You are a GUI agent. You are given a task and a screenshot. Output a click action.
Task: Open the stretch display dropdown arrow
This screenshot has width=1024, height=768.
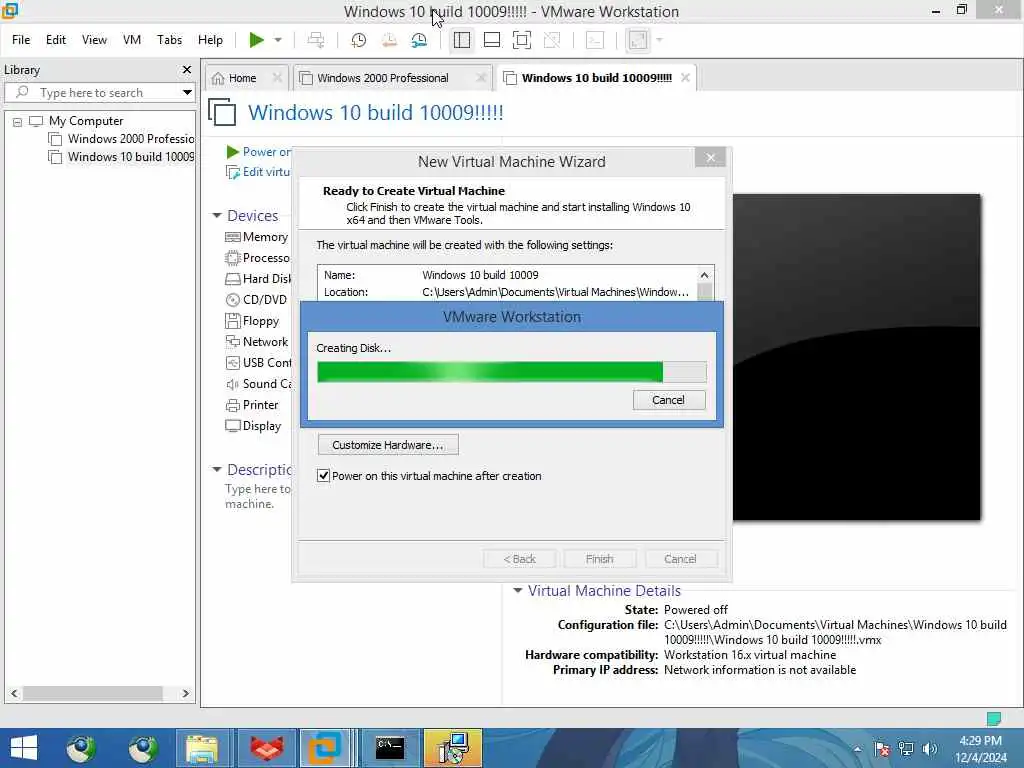659,40
